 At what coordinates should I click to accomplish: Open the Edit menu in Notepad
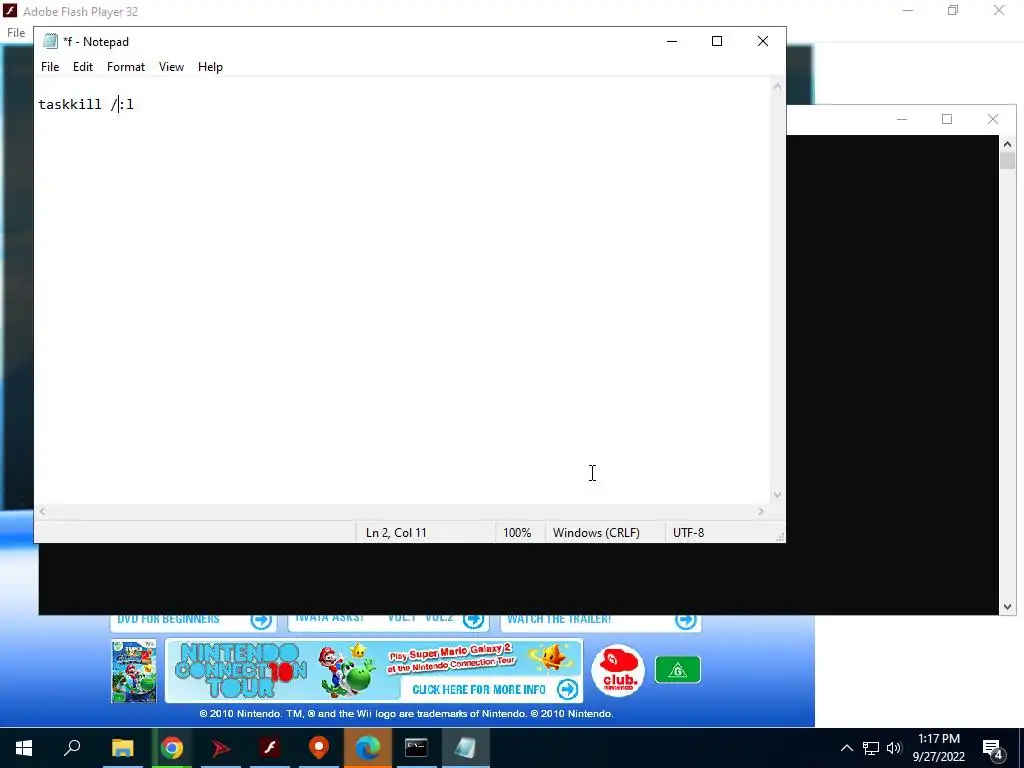(x=83, y=67)
